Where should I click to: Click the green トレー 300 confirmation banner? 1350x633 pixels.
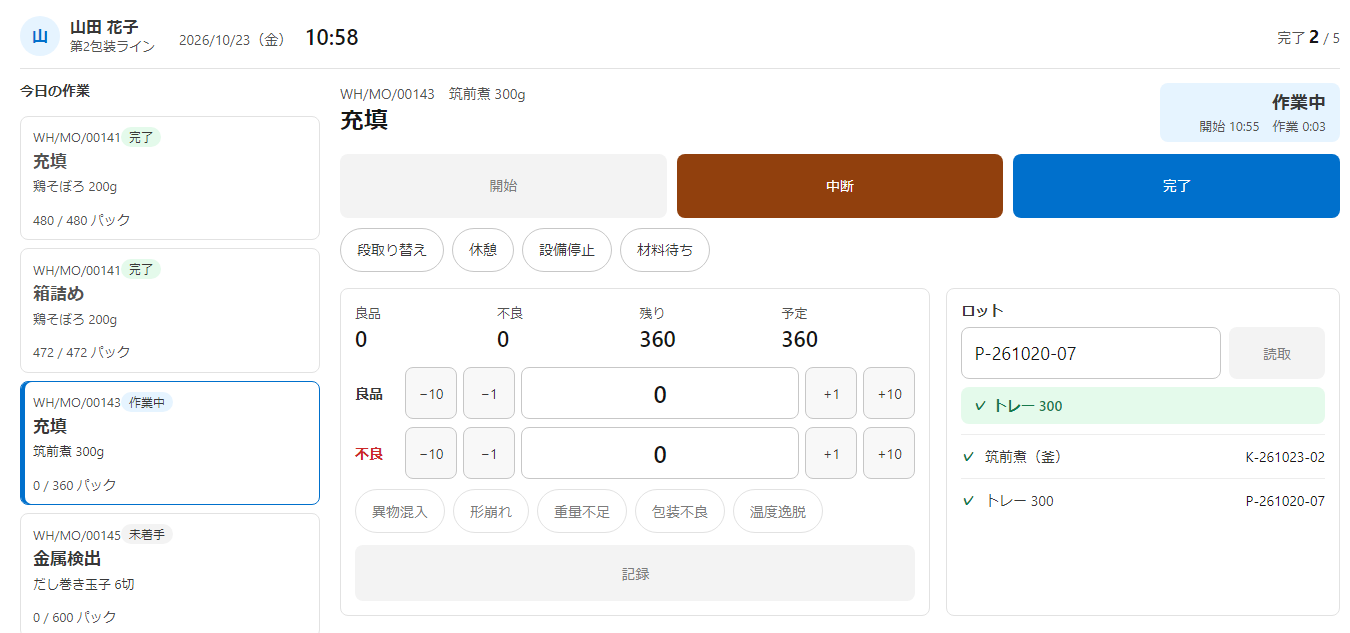point(1143,406)
